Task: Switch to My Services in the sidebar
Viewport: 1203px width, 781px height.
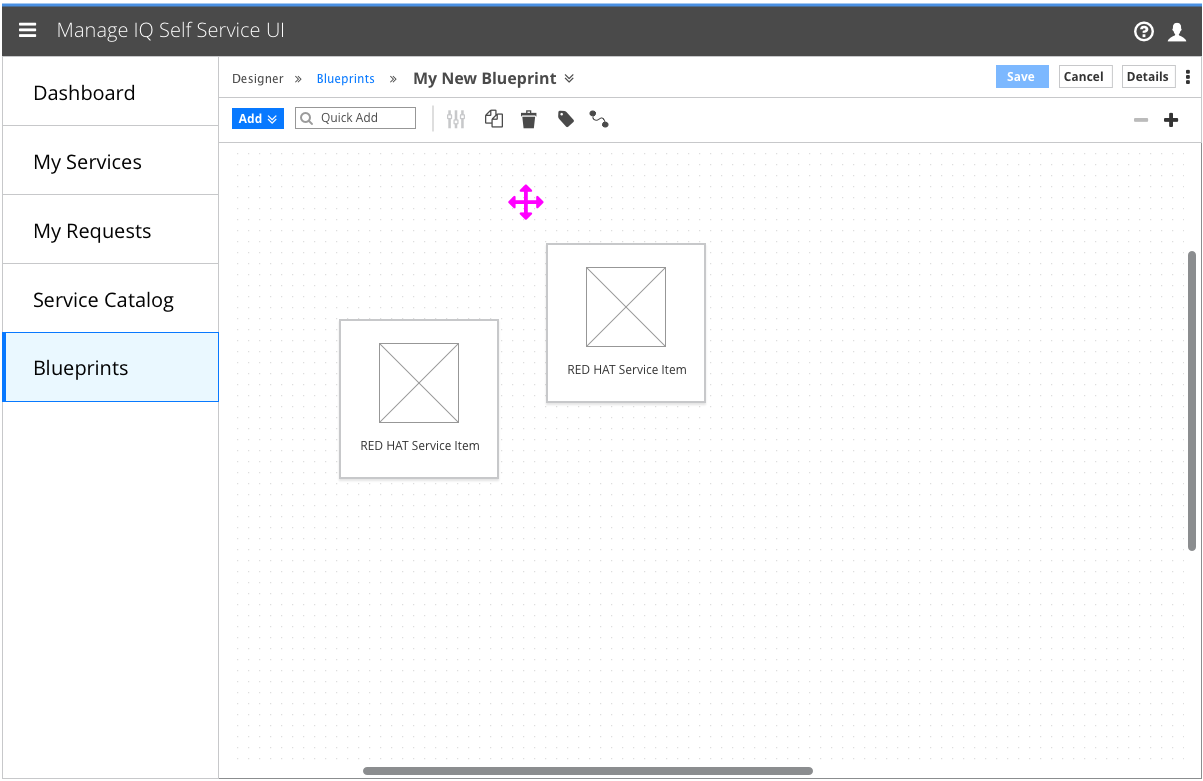Action: (x=88, y=161)
